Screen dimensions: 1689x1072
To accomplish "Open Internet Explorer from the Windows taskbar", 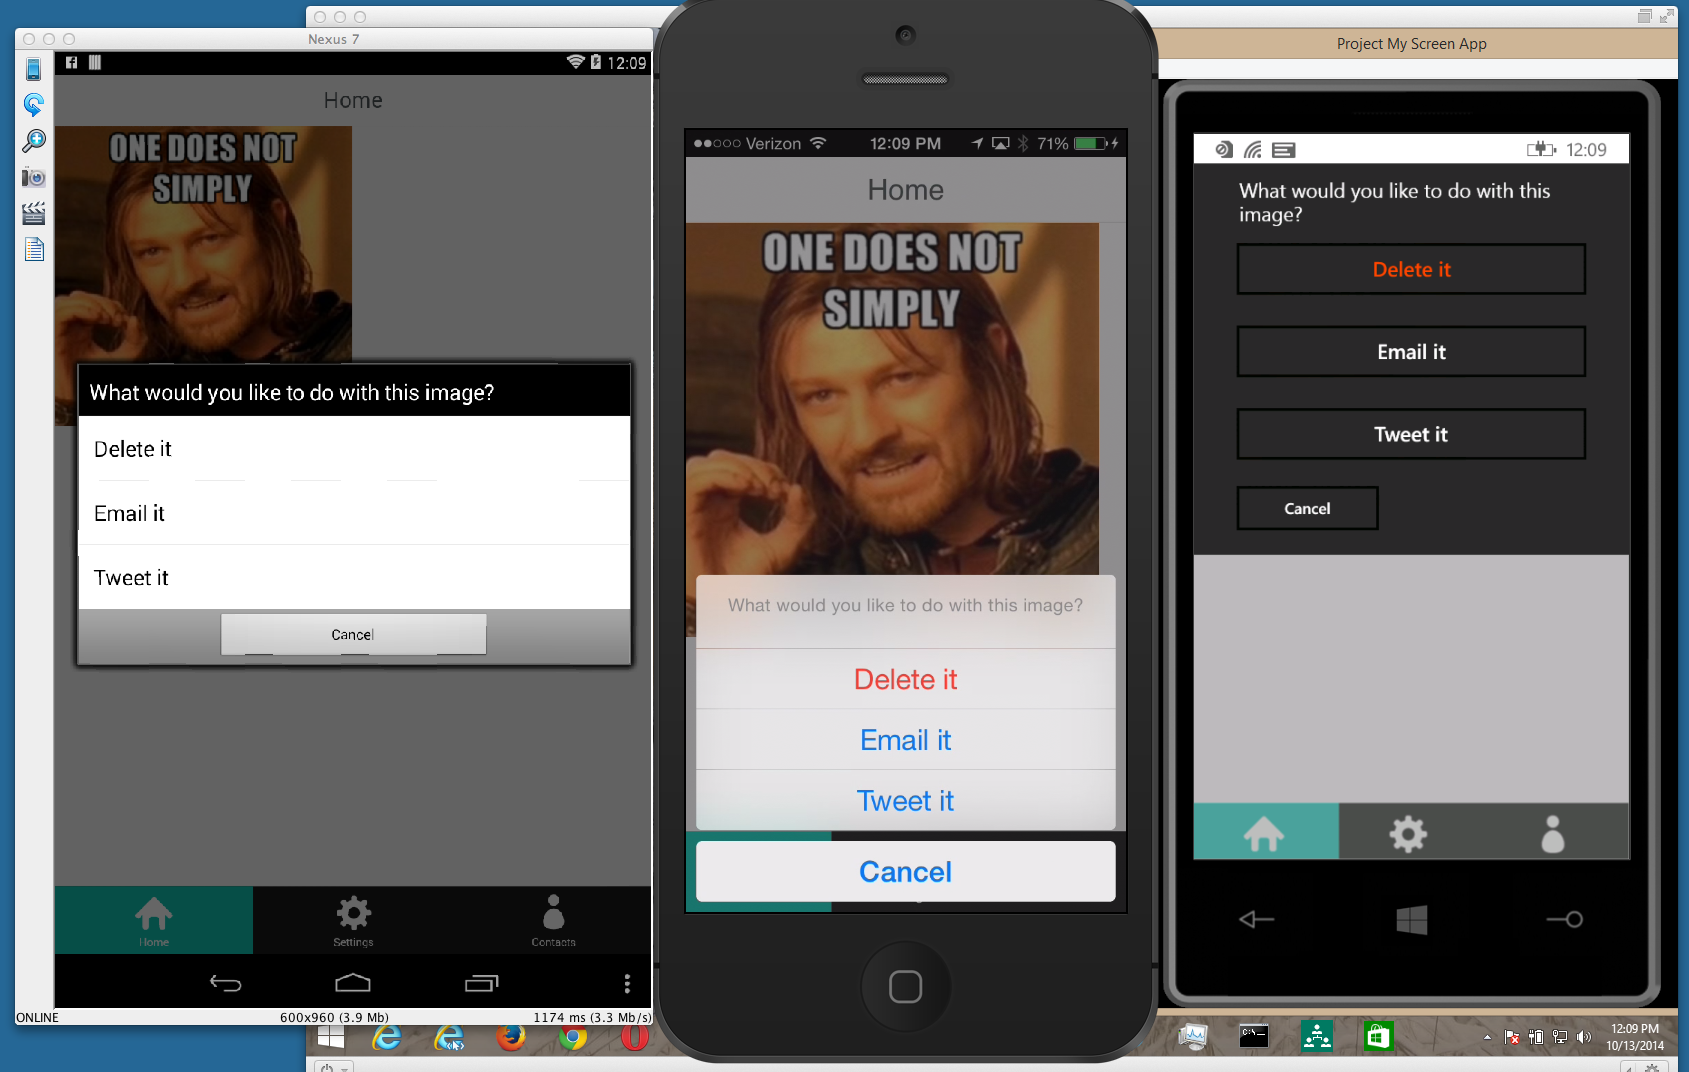I will [x=386, y=1037].
